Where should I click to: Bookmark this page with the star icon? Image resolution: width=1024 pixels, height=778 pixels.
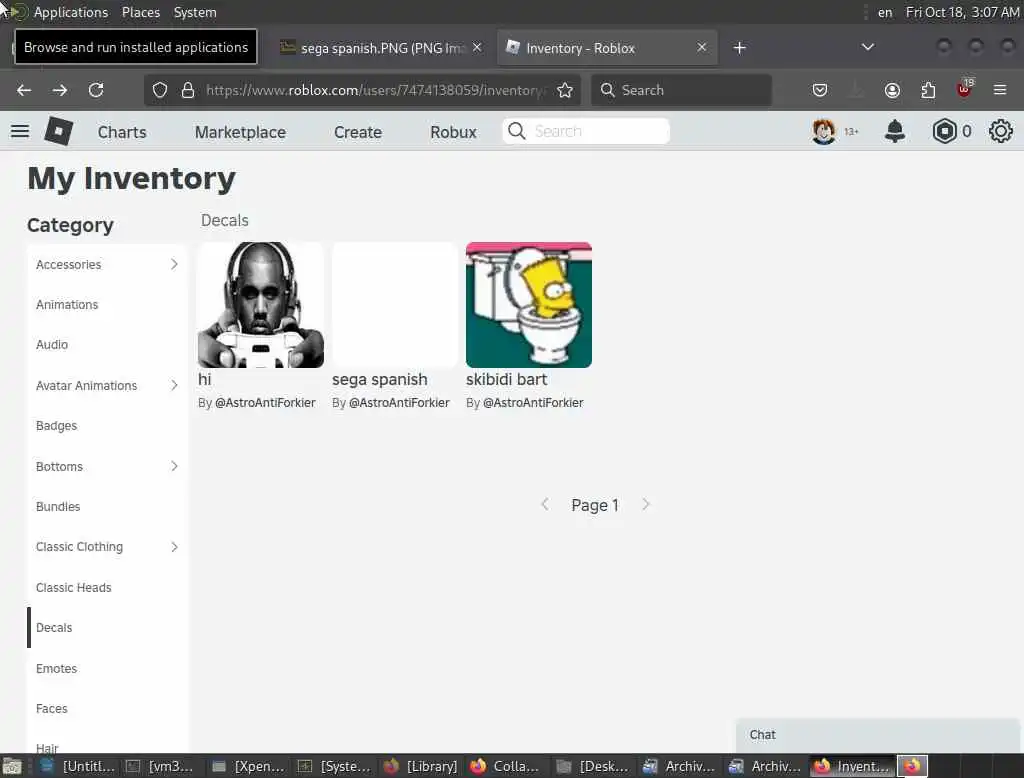pyautogui.click(x=565, y=90)
